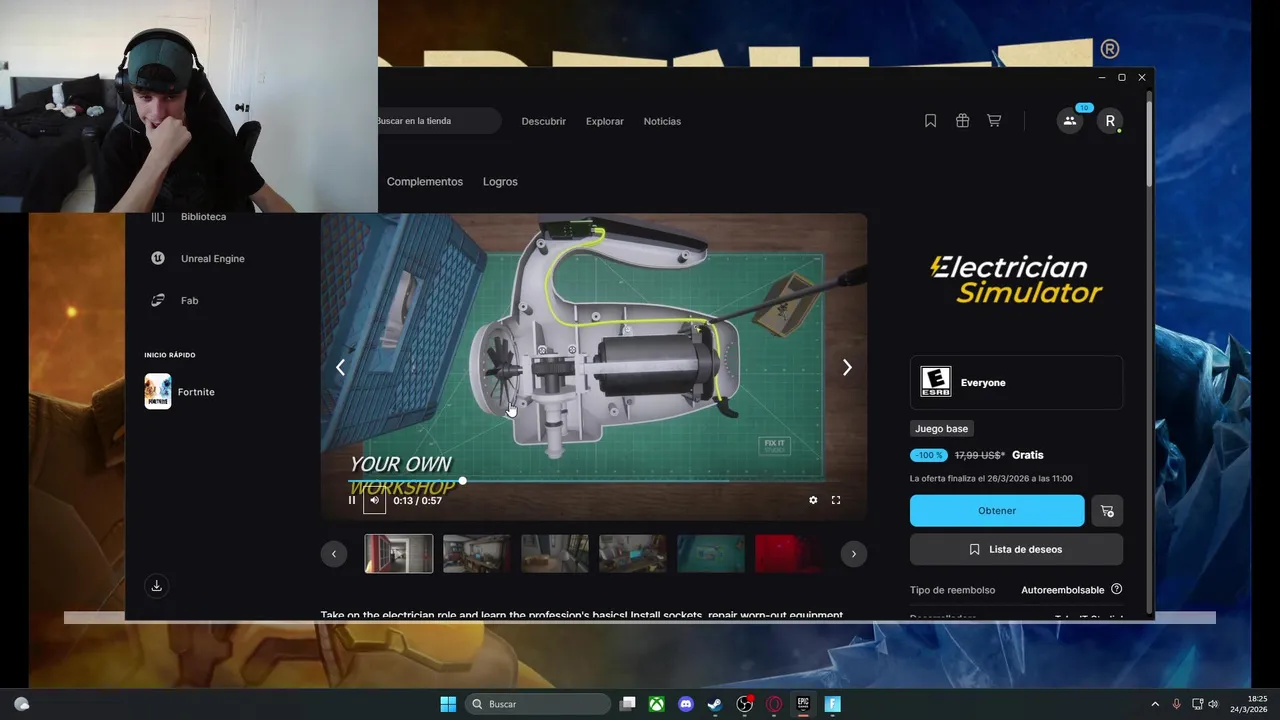Viewport: 1280px width, 720px height.
Task: Open the downloads icon in sidebar
Action: pos(157,586)
